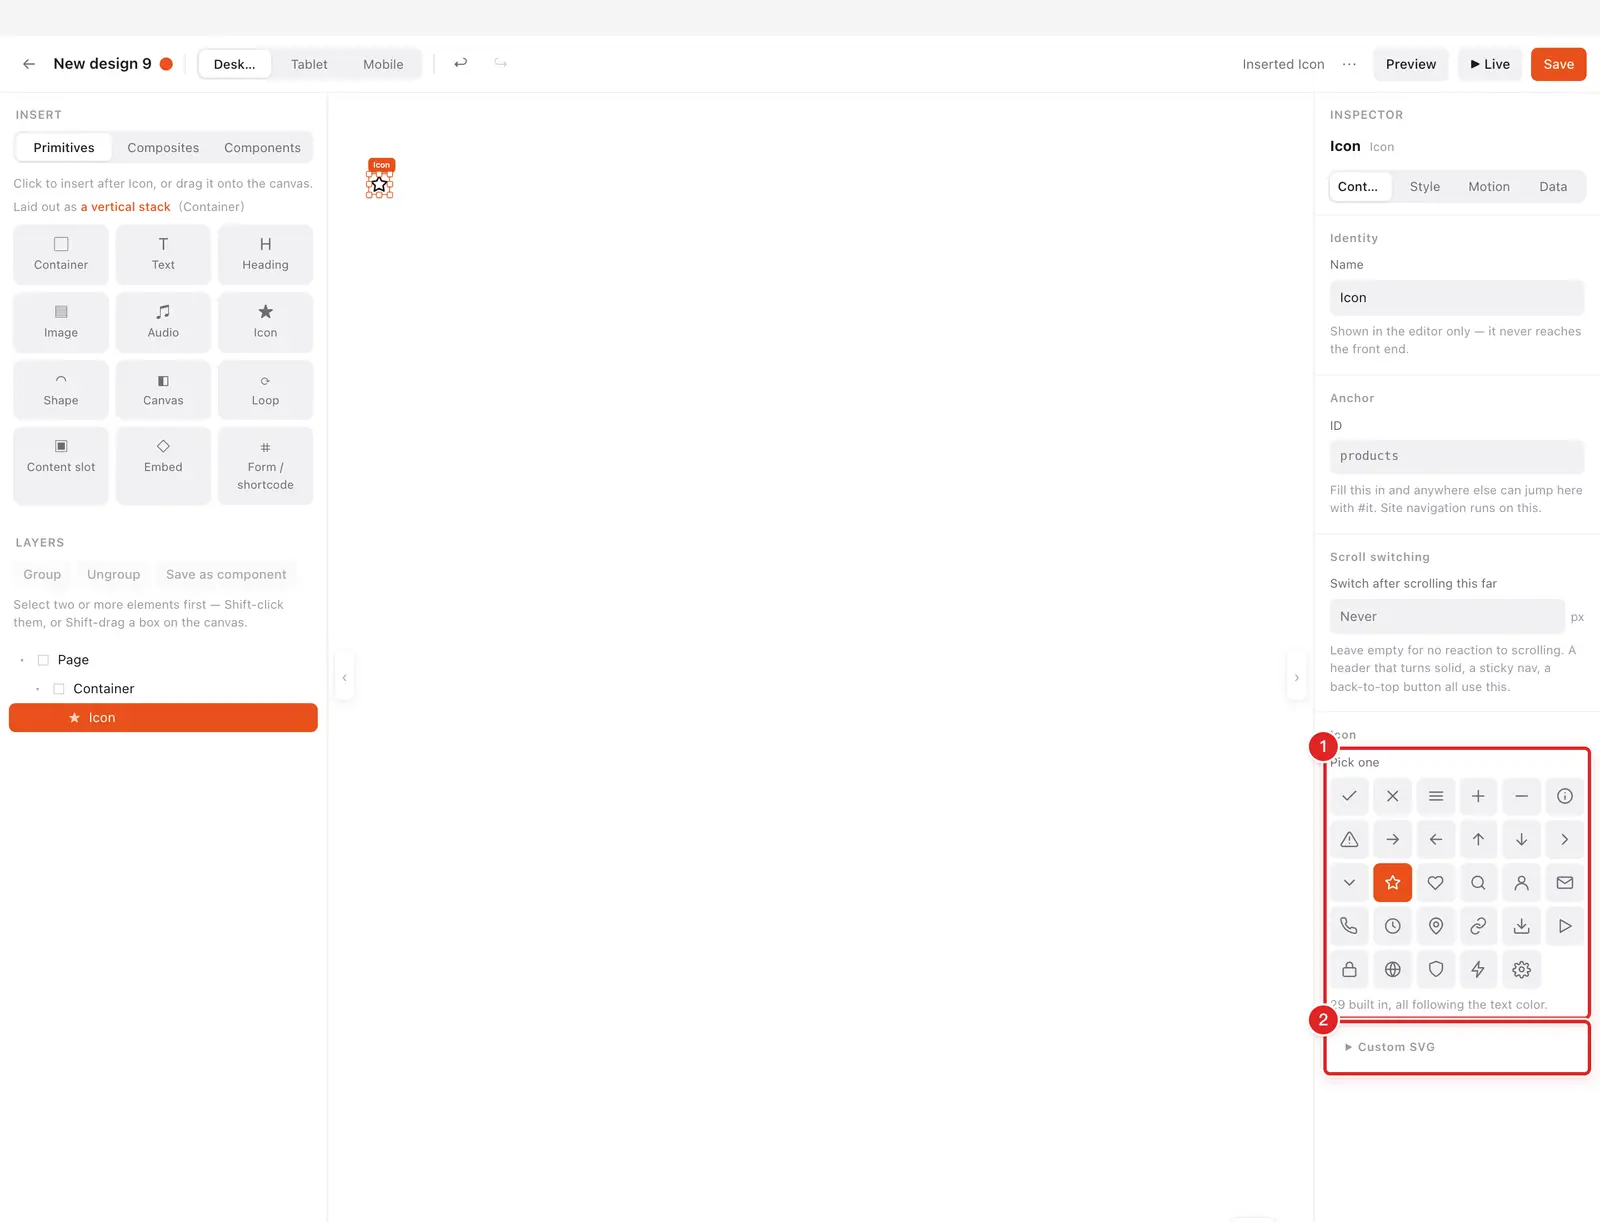1600x1222 pixels.
Task: Click the undo arrow in the toolbar
Action: 461,63
